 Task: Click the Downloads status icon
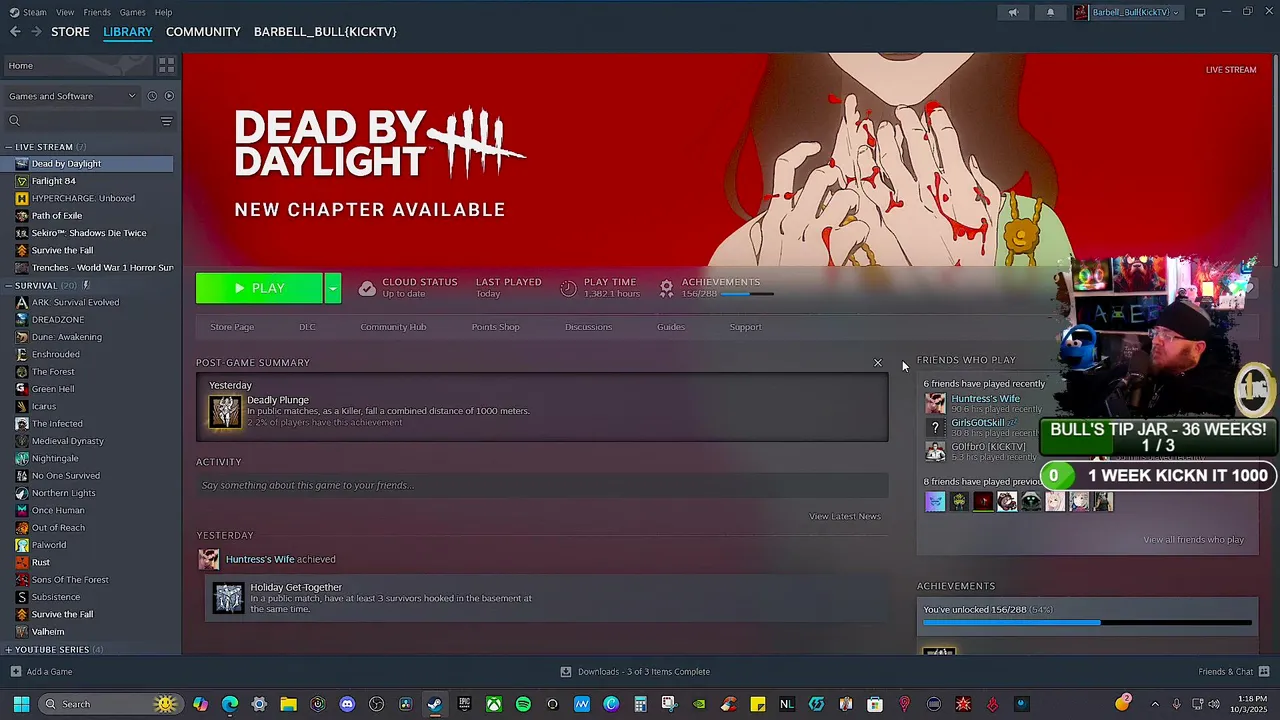(x=566, y=671)
